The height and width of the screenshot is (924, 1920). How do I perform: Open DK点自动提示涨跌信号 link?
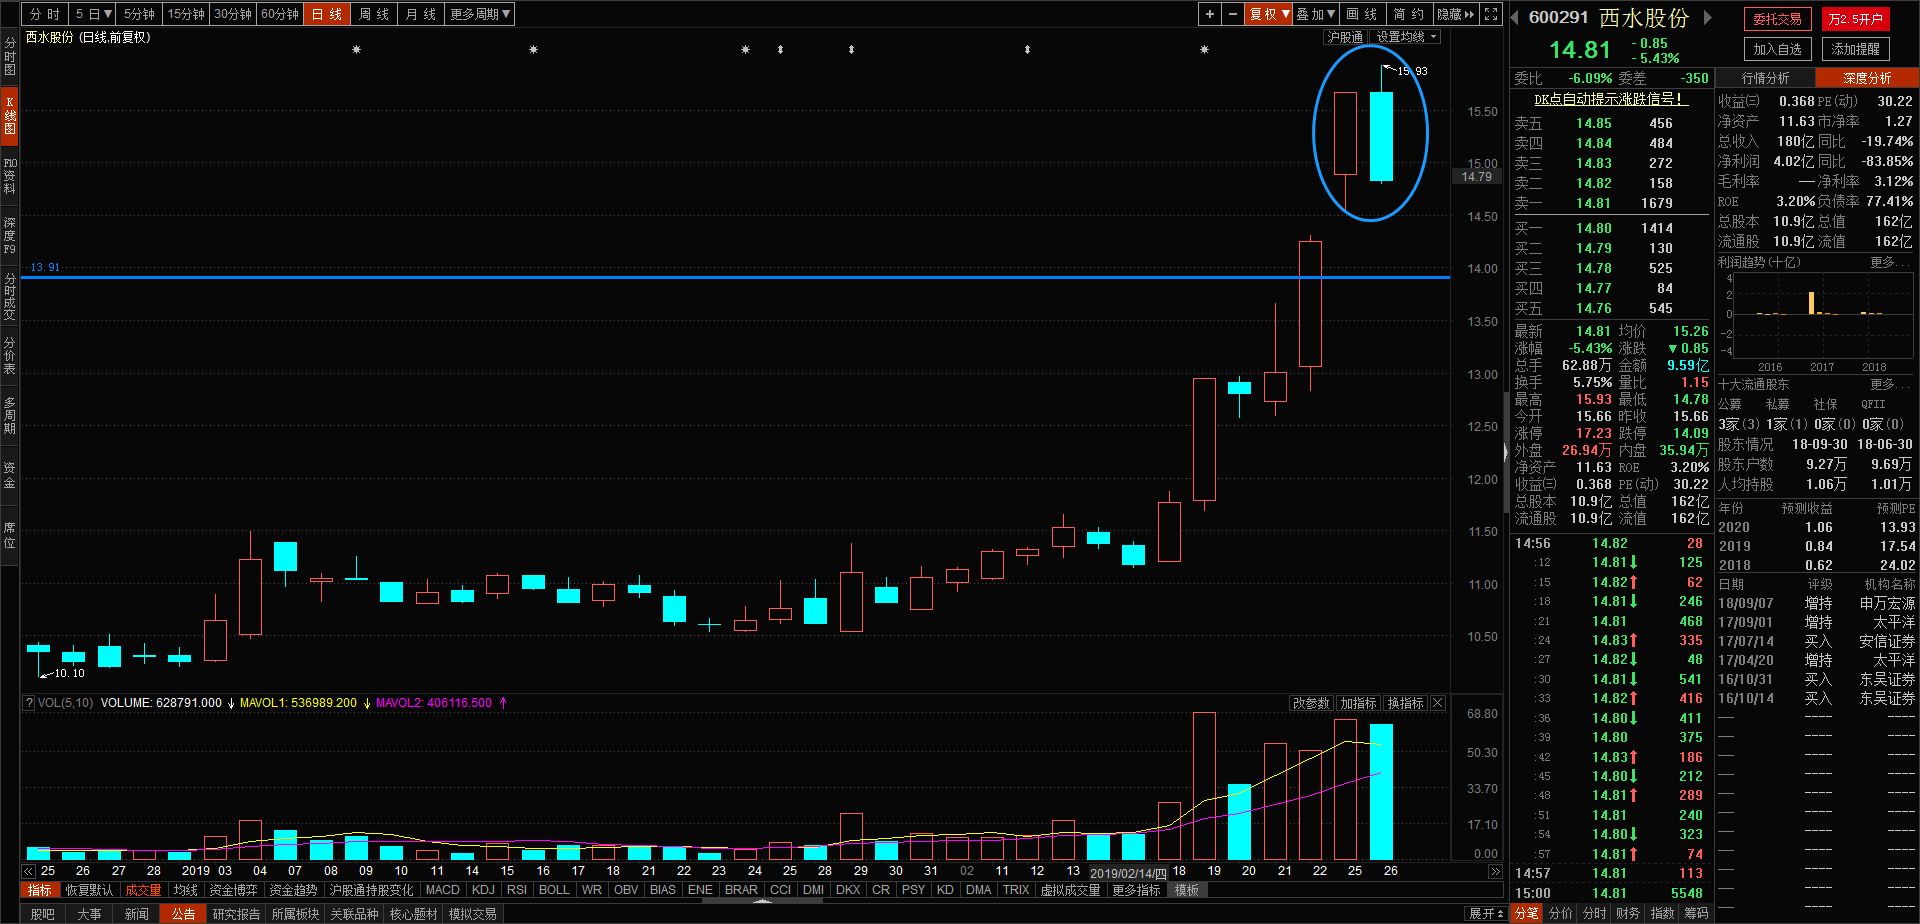[x=1610, y=99]
